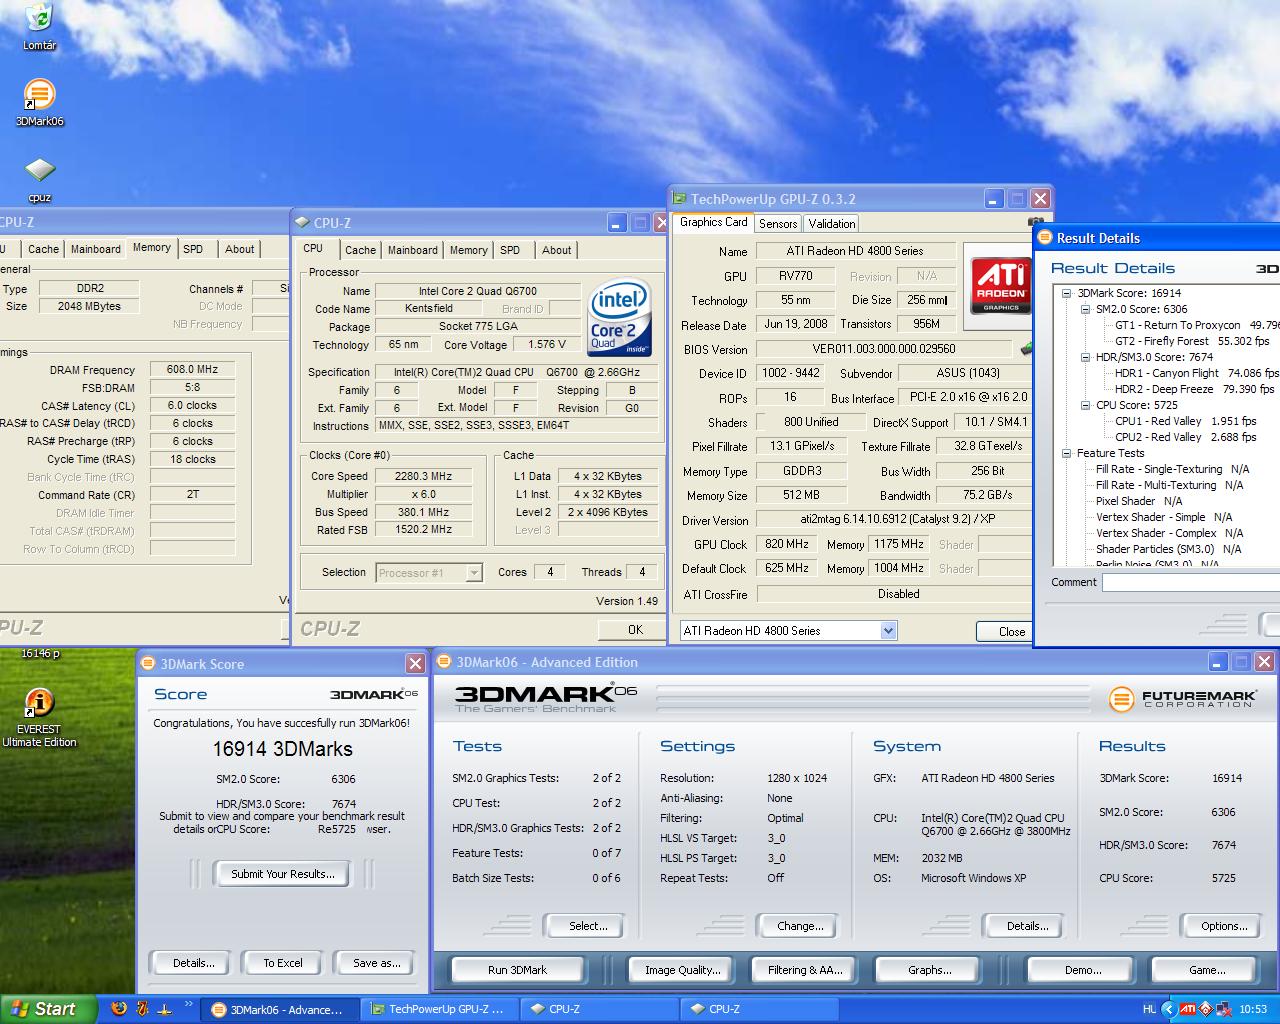
Task: Click the Comment input field
Action: click(1190, 582)
